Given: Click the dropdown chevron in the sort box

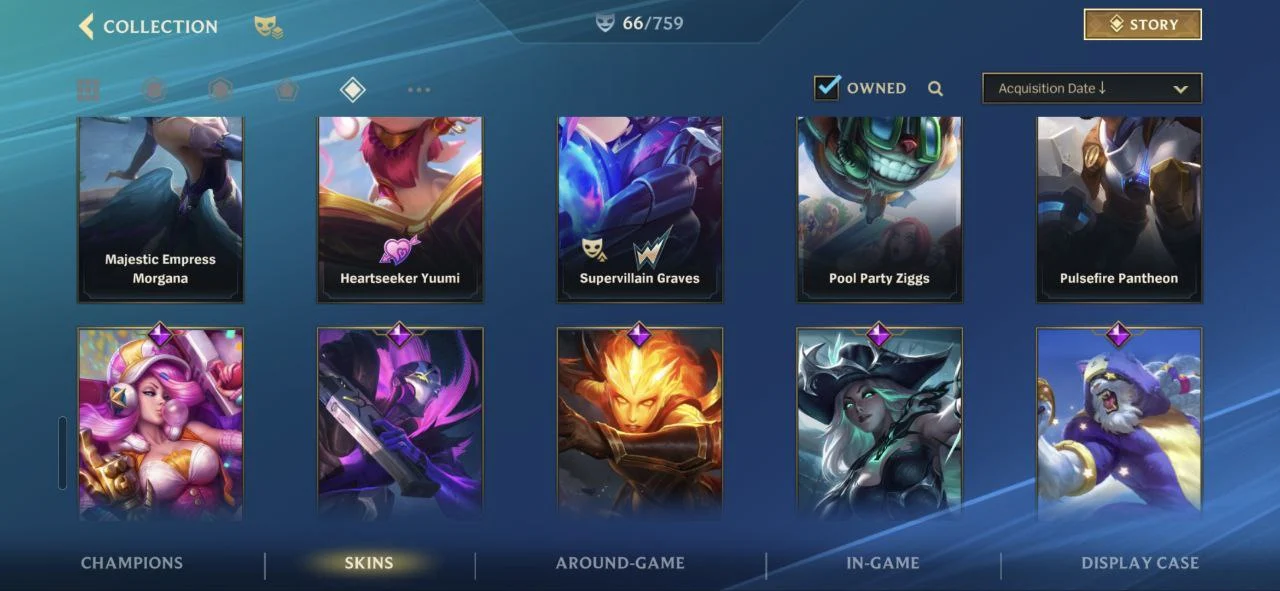Looking at the screenshot, I should 1180,89.
